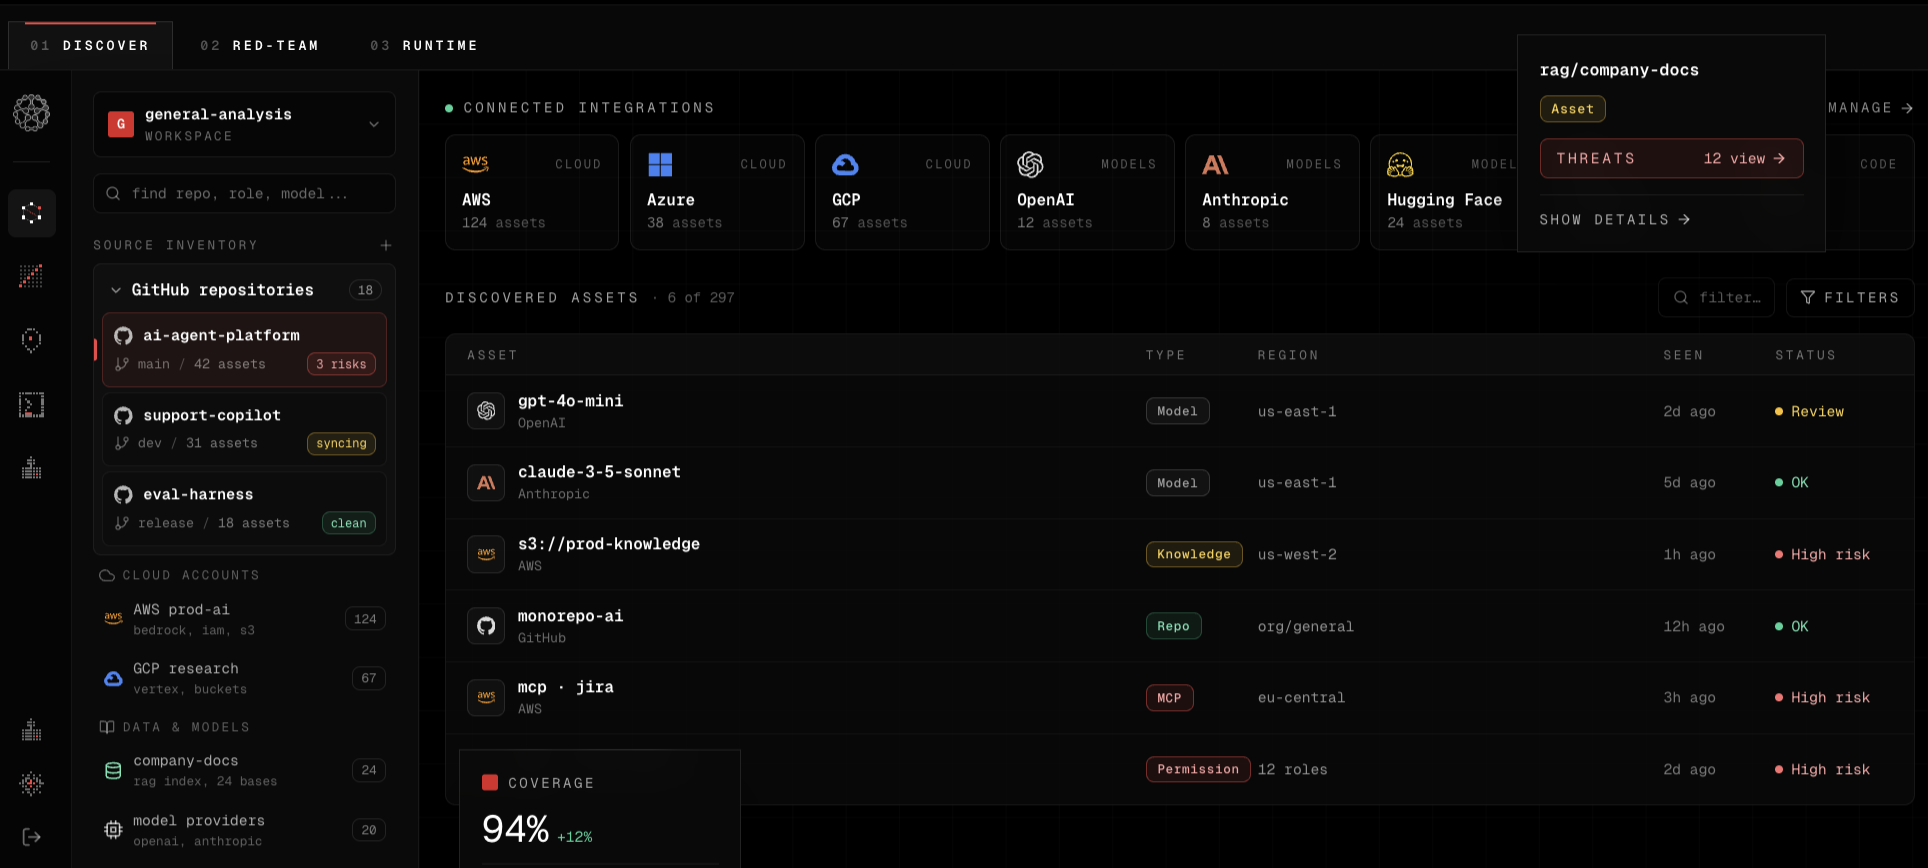Click the Seen column header
The image size is (1928, 868).
tap(1683, 355)
